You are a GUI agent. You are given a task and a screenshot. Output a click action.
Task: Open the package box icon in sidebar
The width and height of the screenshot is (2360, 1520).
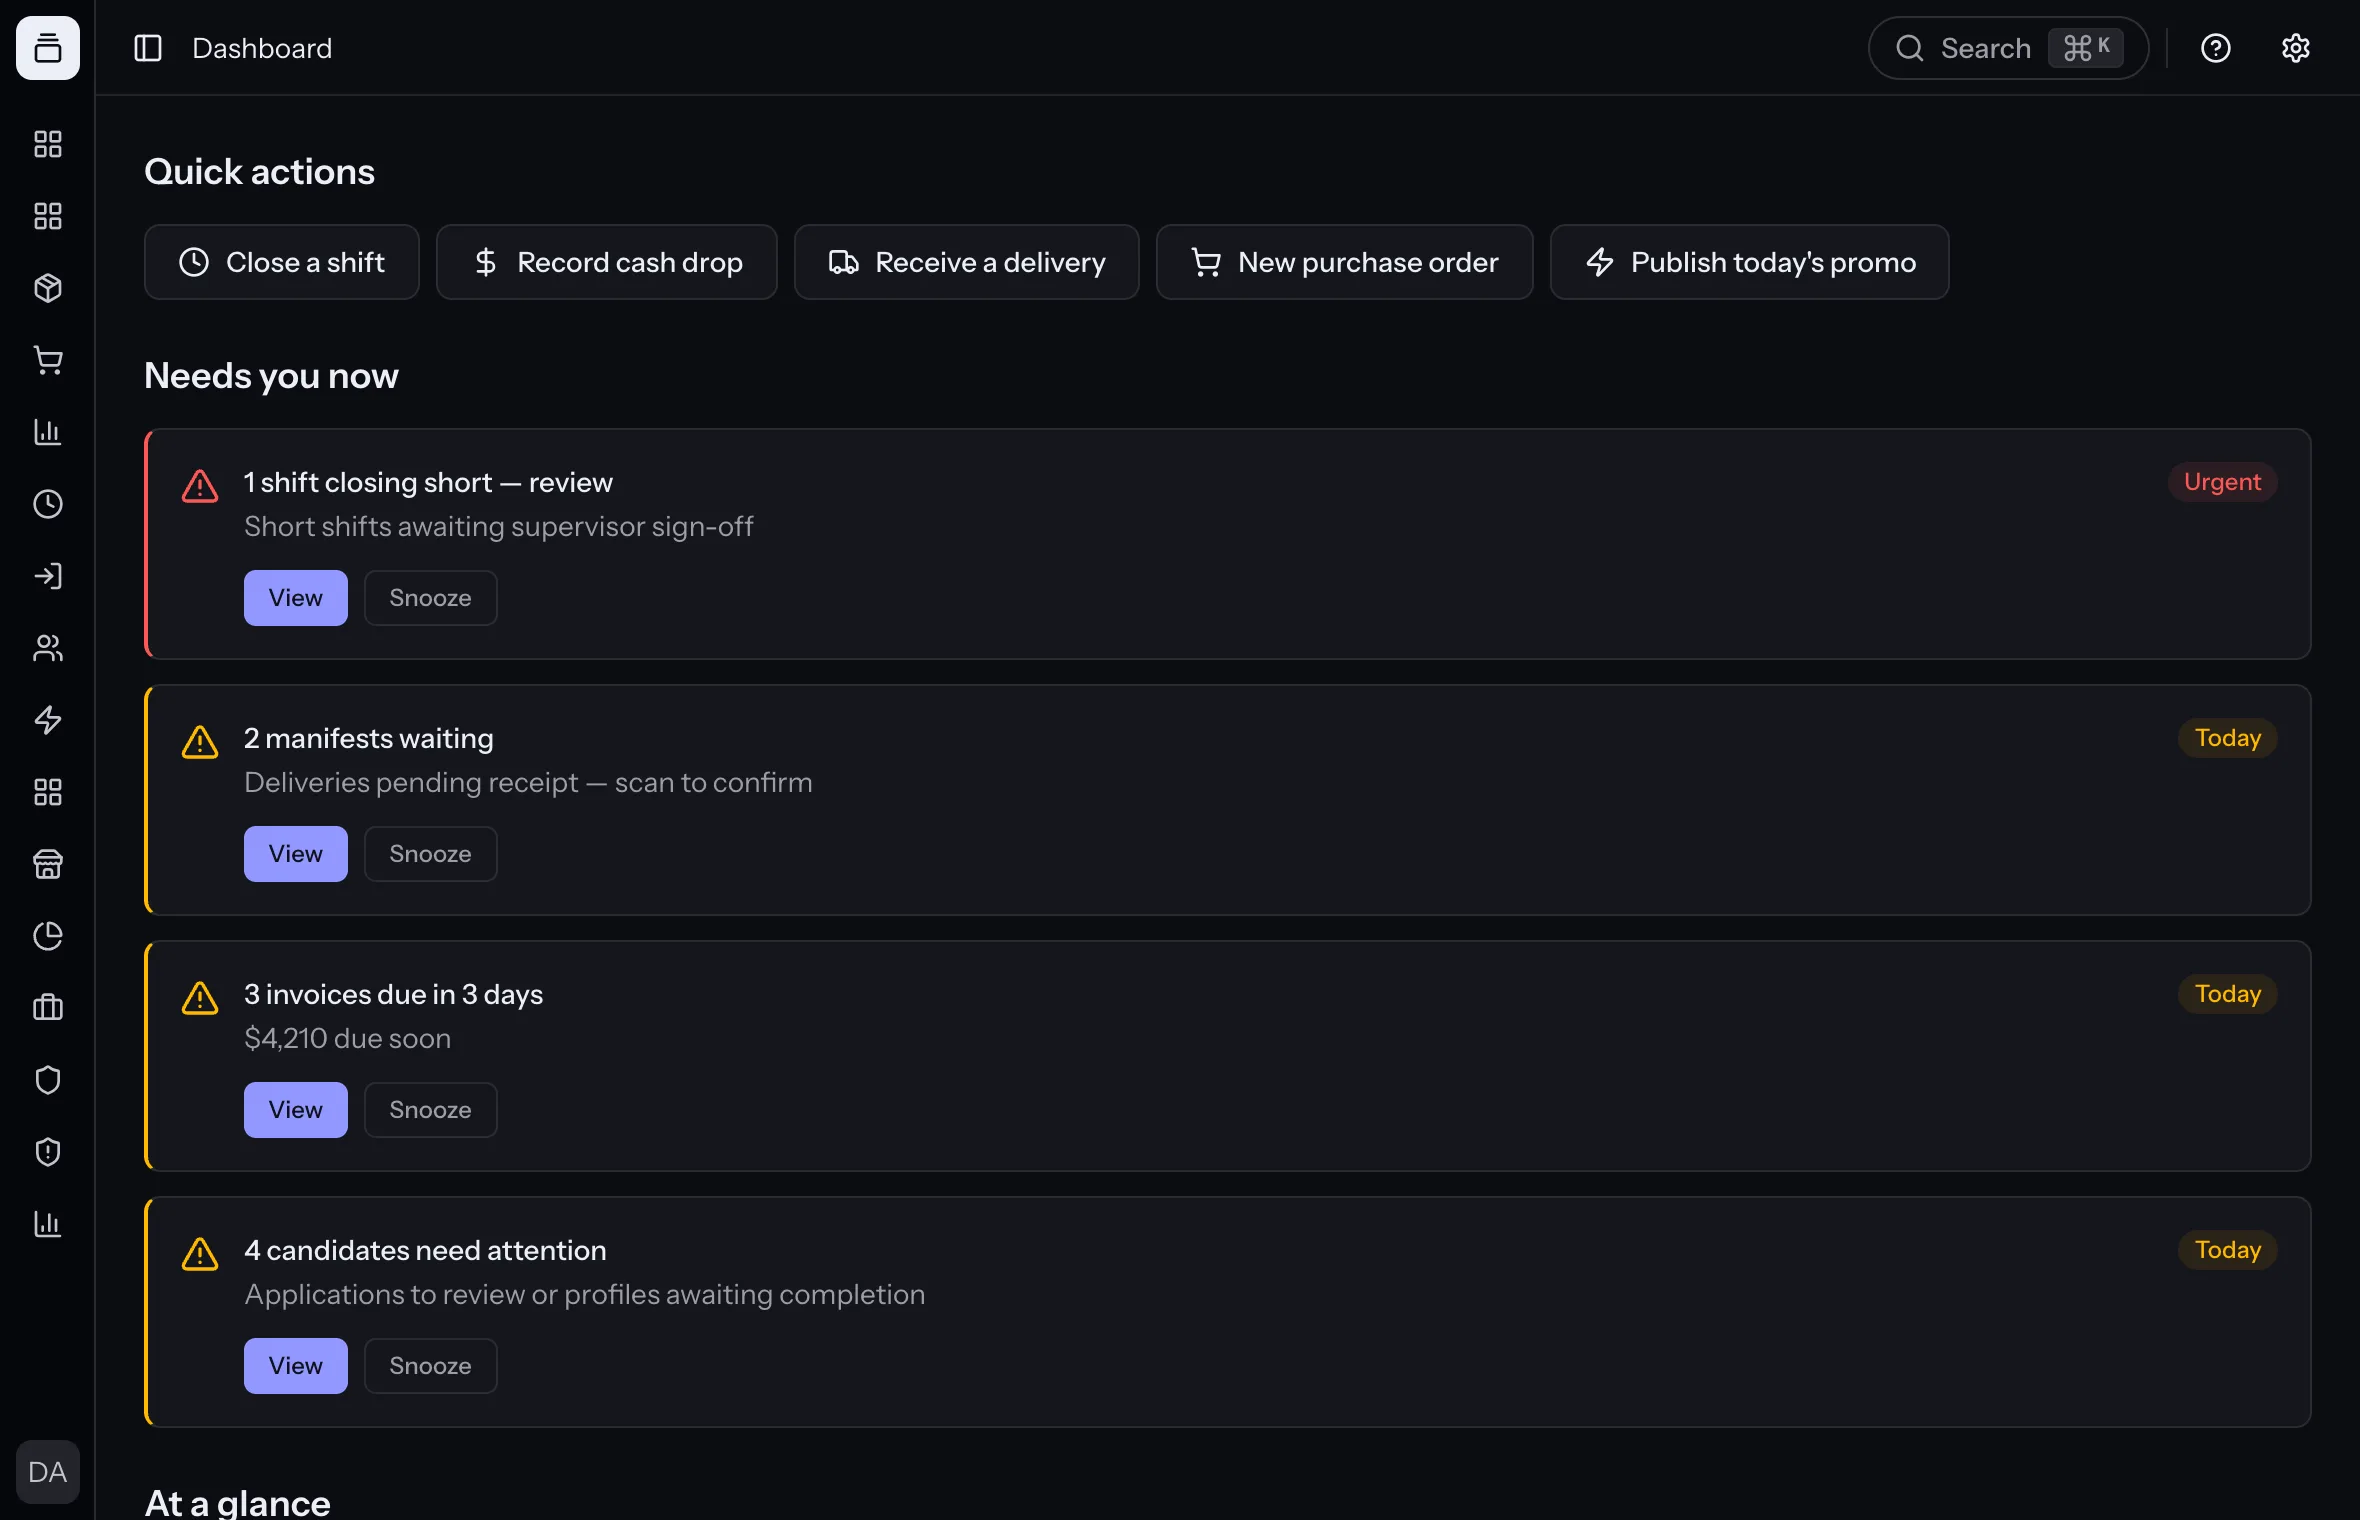(x=48, y=288)
